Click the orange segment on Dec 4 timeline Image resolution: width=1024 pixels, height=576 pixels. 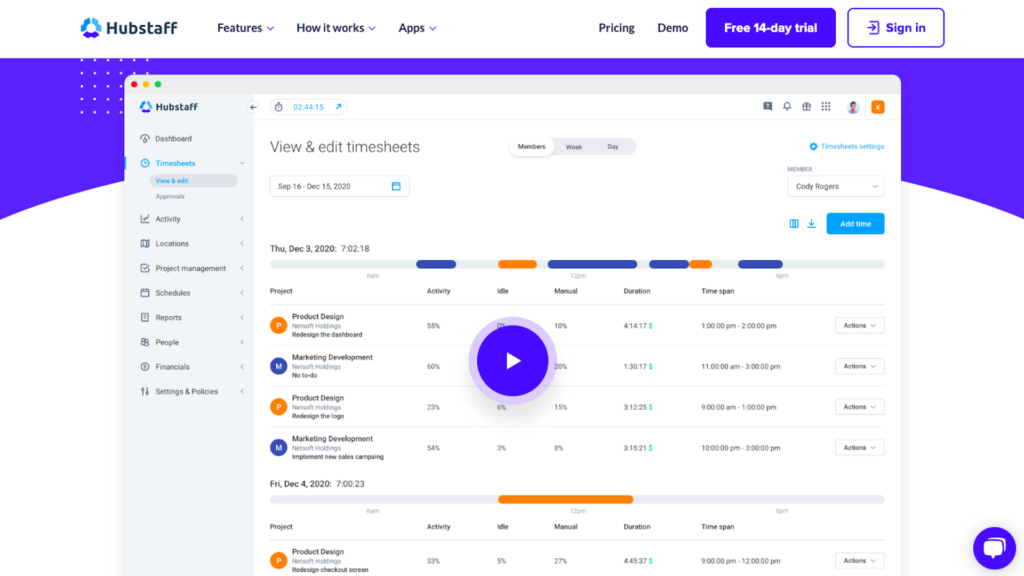click(566, 500)
